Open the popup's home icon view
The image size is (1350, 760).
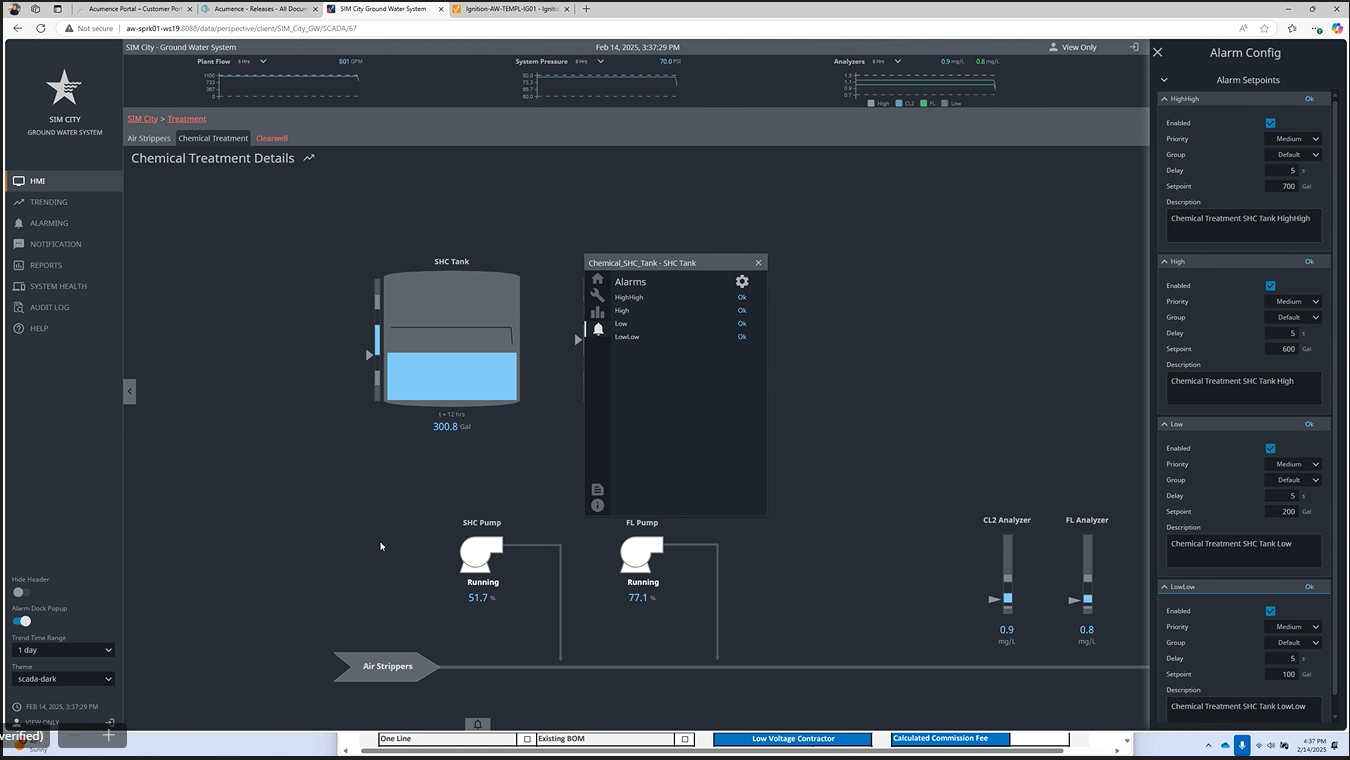pos(597,279)
